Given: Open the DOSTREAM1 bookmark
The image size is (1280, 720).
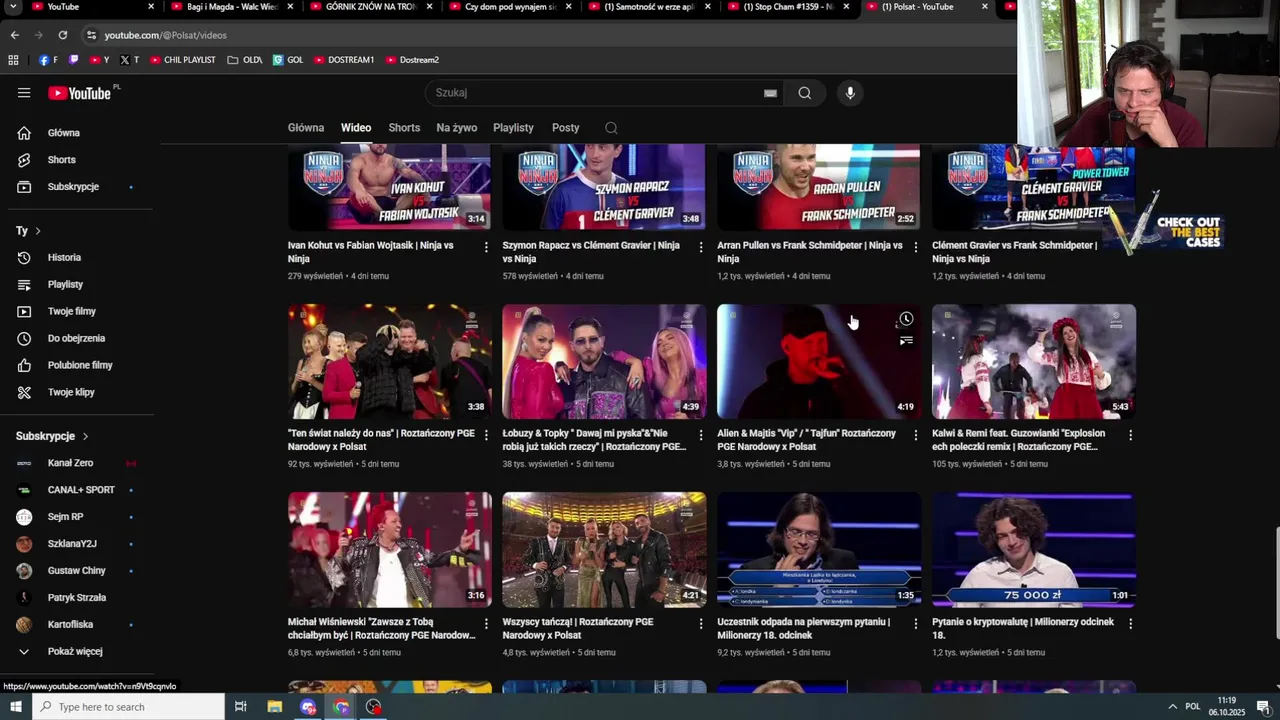Looking at the screenshot, I should tap(344, 60).
